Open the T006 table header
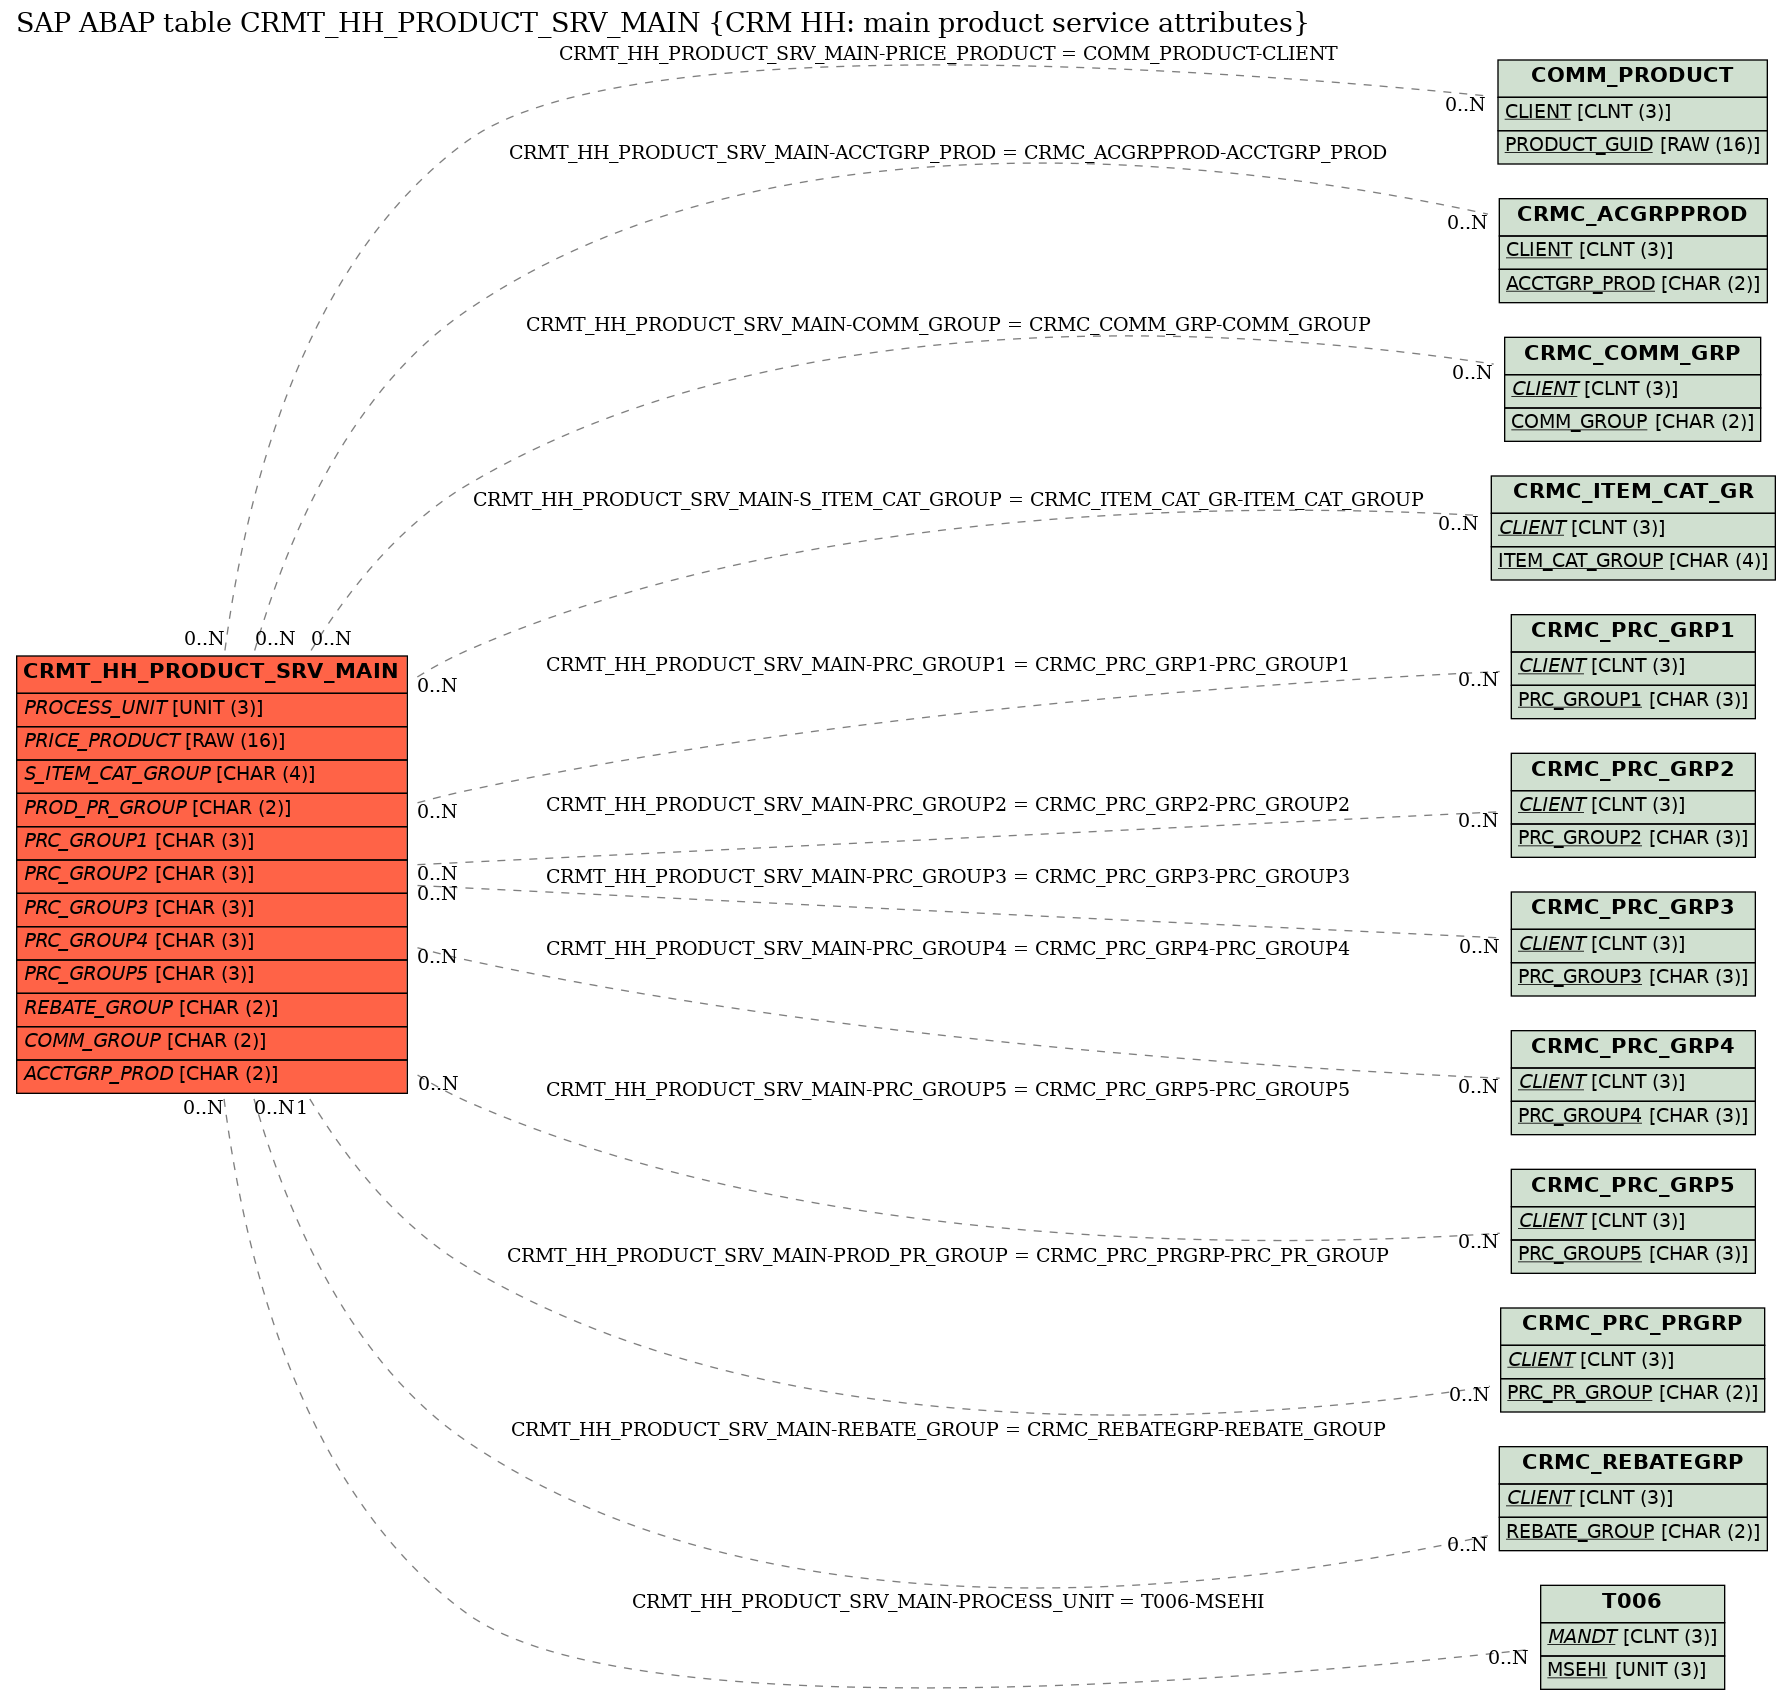The image size is (1791, 1700). [1632, 1603]
